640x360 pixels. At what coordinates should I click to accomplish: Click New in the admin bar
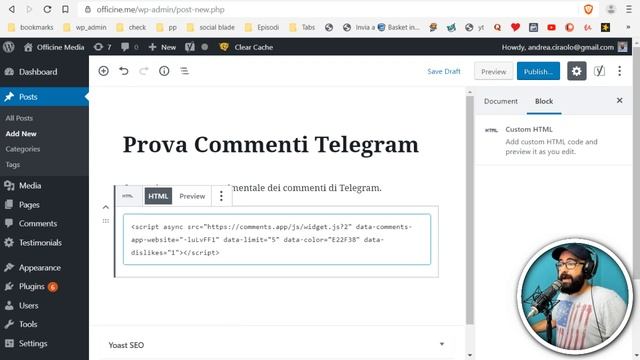[162, 47]
